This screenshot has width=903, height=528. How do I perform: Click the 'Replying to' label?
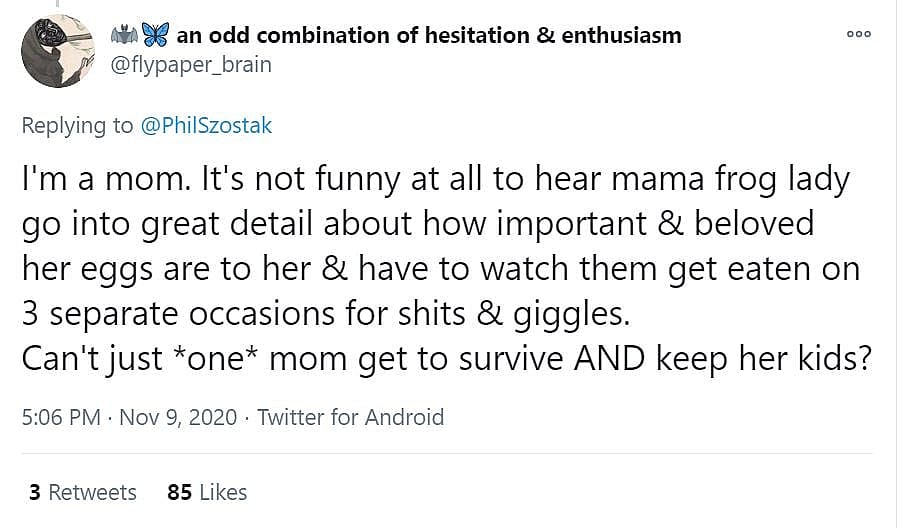[77, 125]
